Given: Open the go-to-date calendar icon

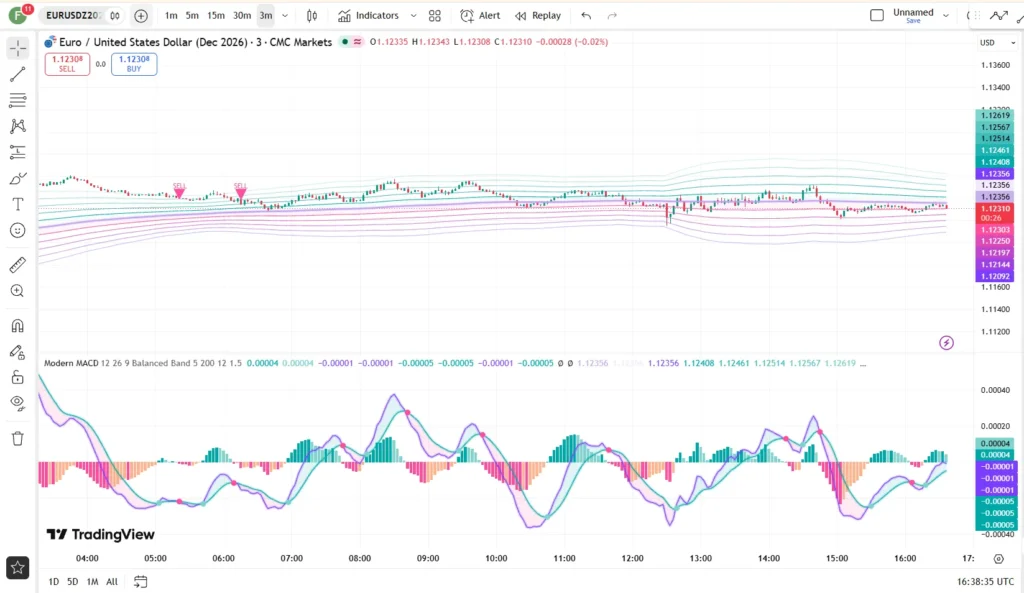Looking at the screenshot, I should [140, 581].
